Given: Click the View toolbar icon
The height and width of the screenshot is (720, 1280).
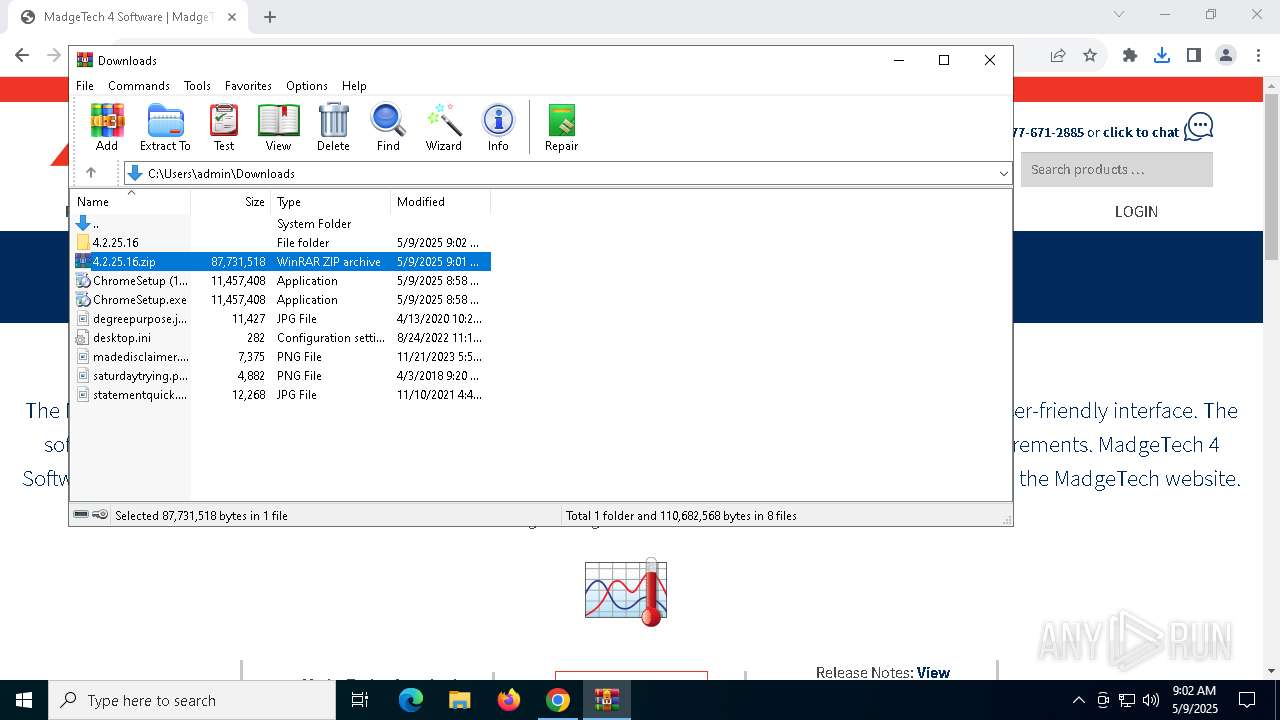Looking at the screenshot, I should (x=278, y=127).
